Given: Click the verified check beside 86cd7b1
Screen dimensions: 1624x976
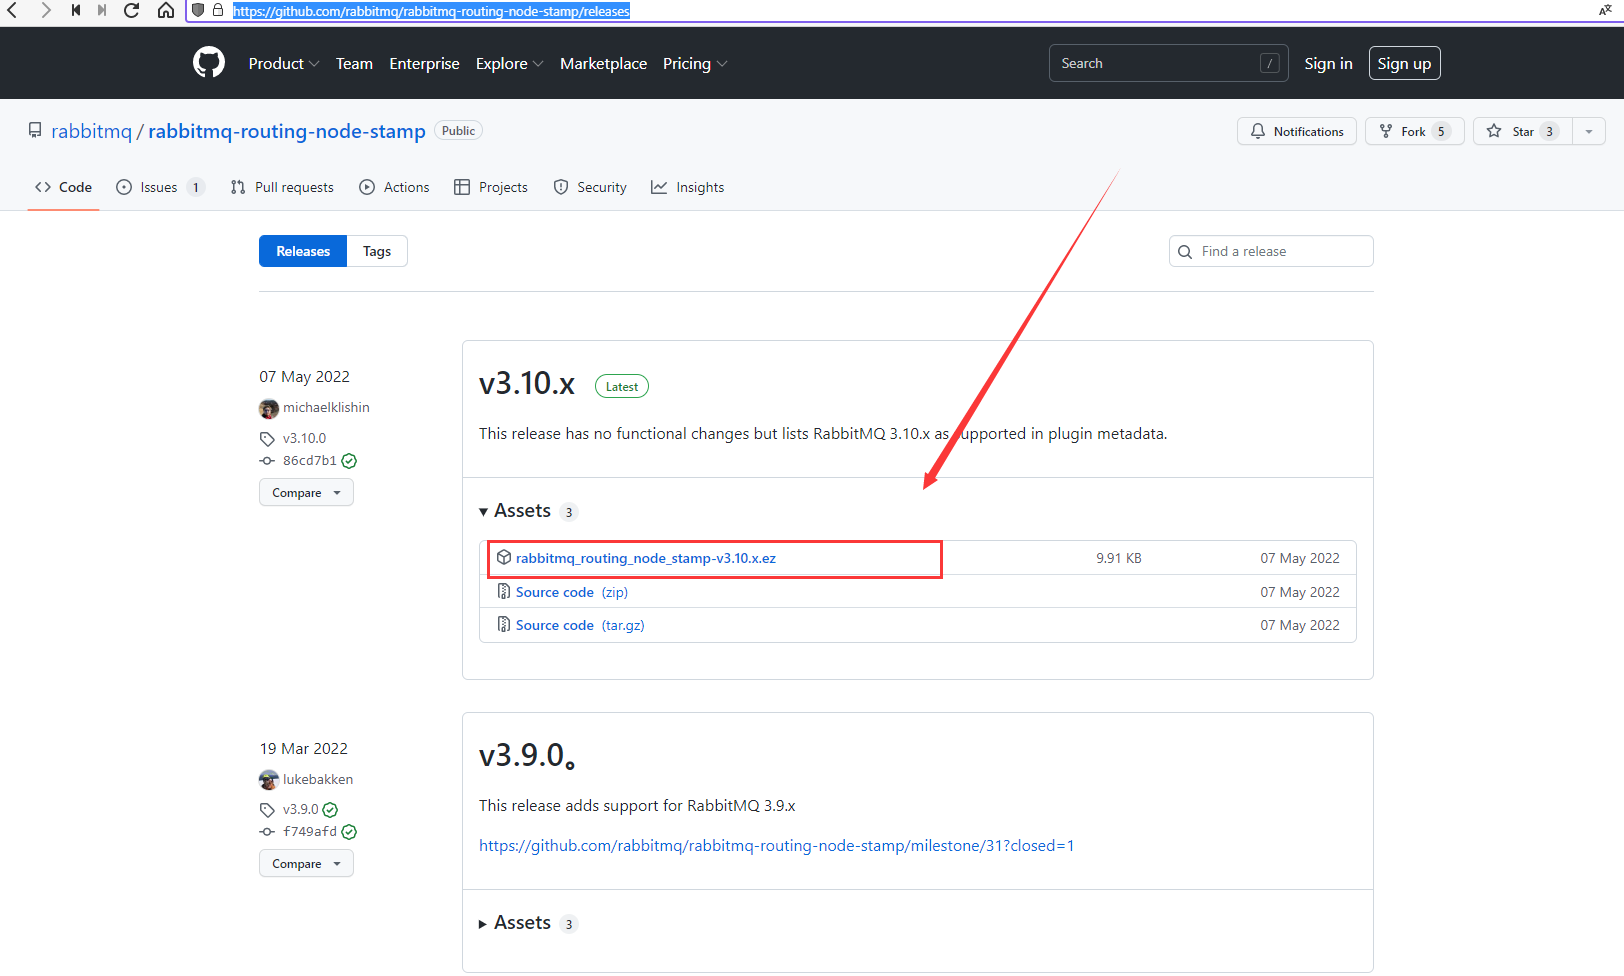Looking at the screenshot, I should pos(349,461).
